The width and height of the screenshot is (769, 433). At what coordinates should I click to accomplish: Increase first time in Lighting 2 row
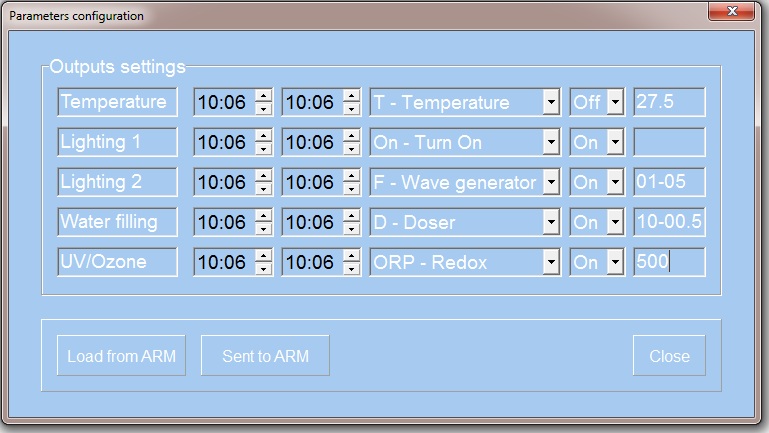263,176
